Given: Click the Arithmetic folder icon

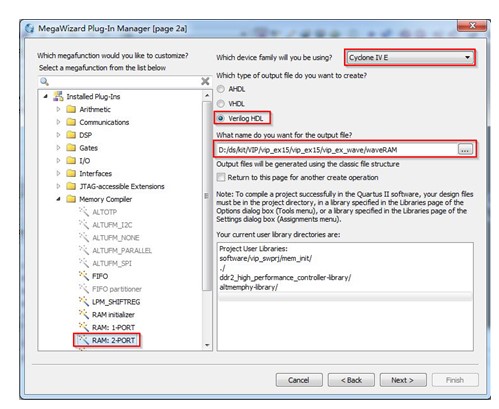Looking at the screenshot, I should [71, 109].
